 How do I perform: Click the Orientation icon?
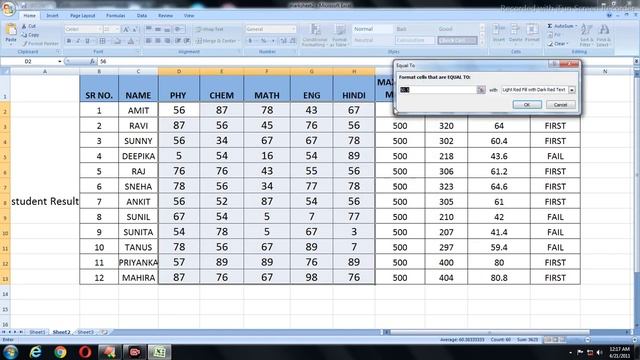click(x=179, y=29)
